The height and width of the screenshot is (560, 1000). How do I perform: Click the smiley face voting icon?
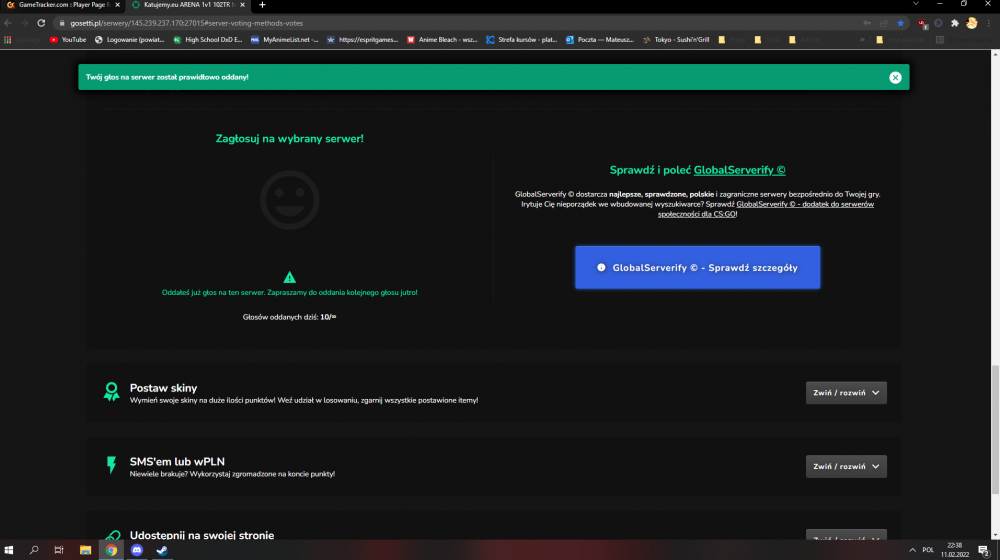point(290,200)
